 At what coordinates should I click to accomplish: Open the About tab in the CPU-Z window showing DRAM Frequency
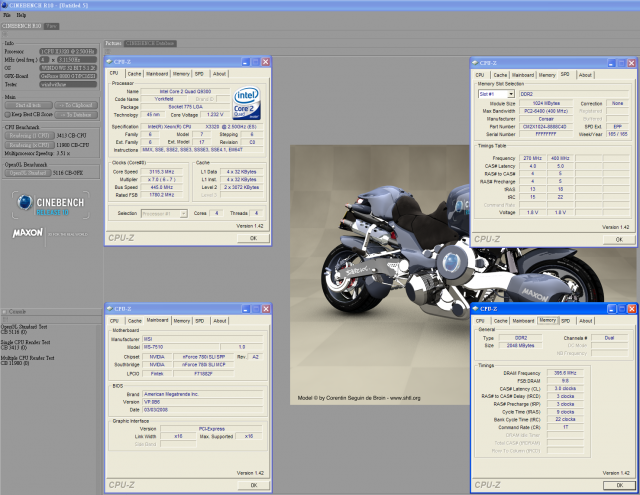[585, 321]
